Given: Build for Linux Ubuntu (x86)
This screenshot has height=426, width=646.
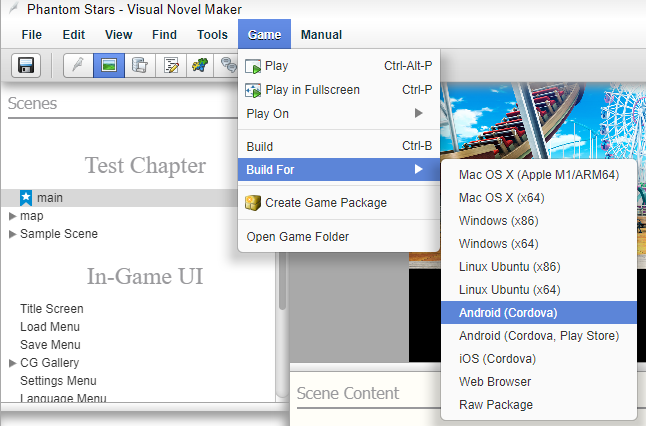Looking at the screenshot, I should pyautogui.click(x=539, y=267).
